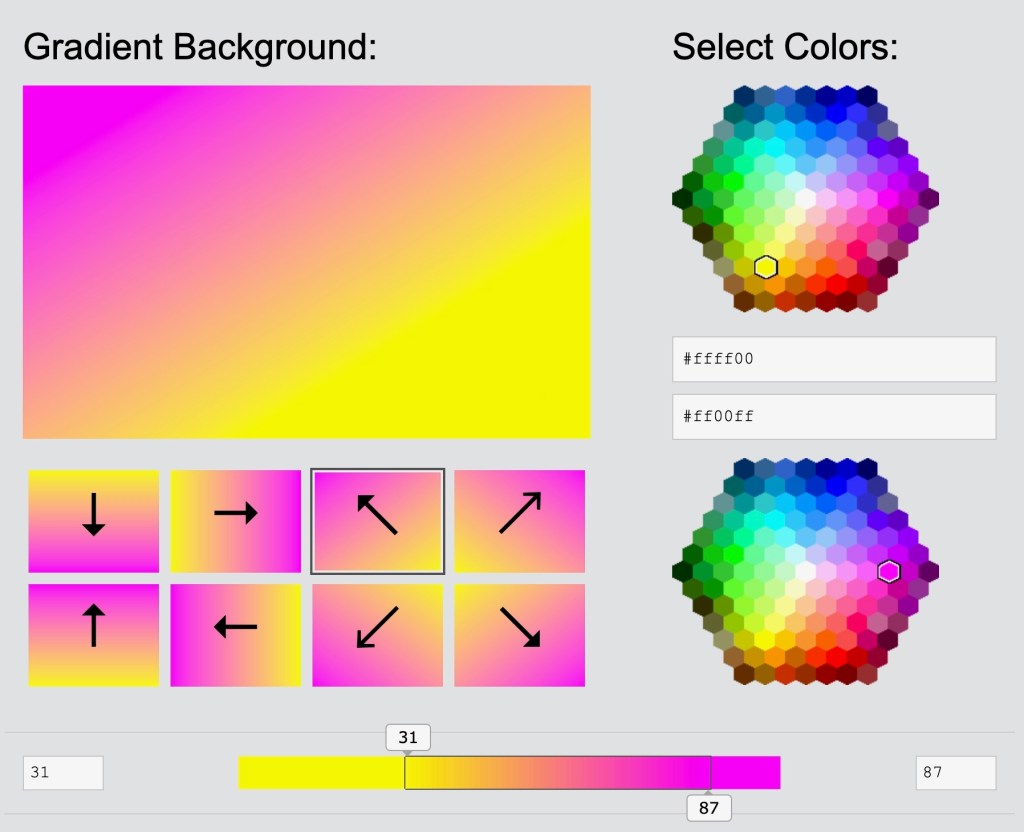
Task: Click the slider handle labeled 31
Action: pyautogui.click(x=408, y=739)
